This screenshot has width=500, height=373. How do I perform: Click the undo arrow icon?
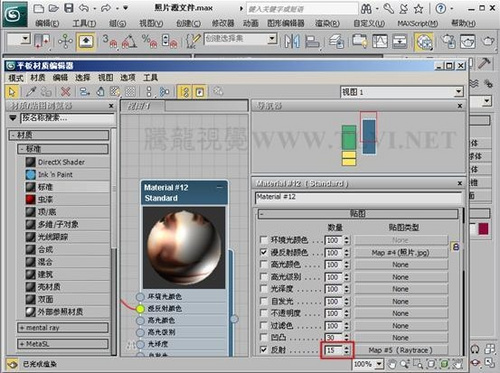point(84,8)
